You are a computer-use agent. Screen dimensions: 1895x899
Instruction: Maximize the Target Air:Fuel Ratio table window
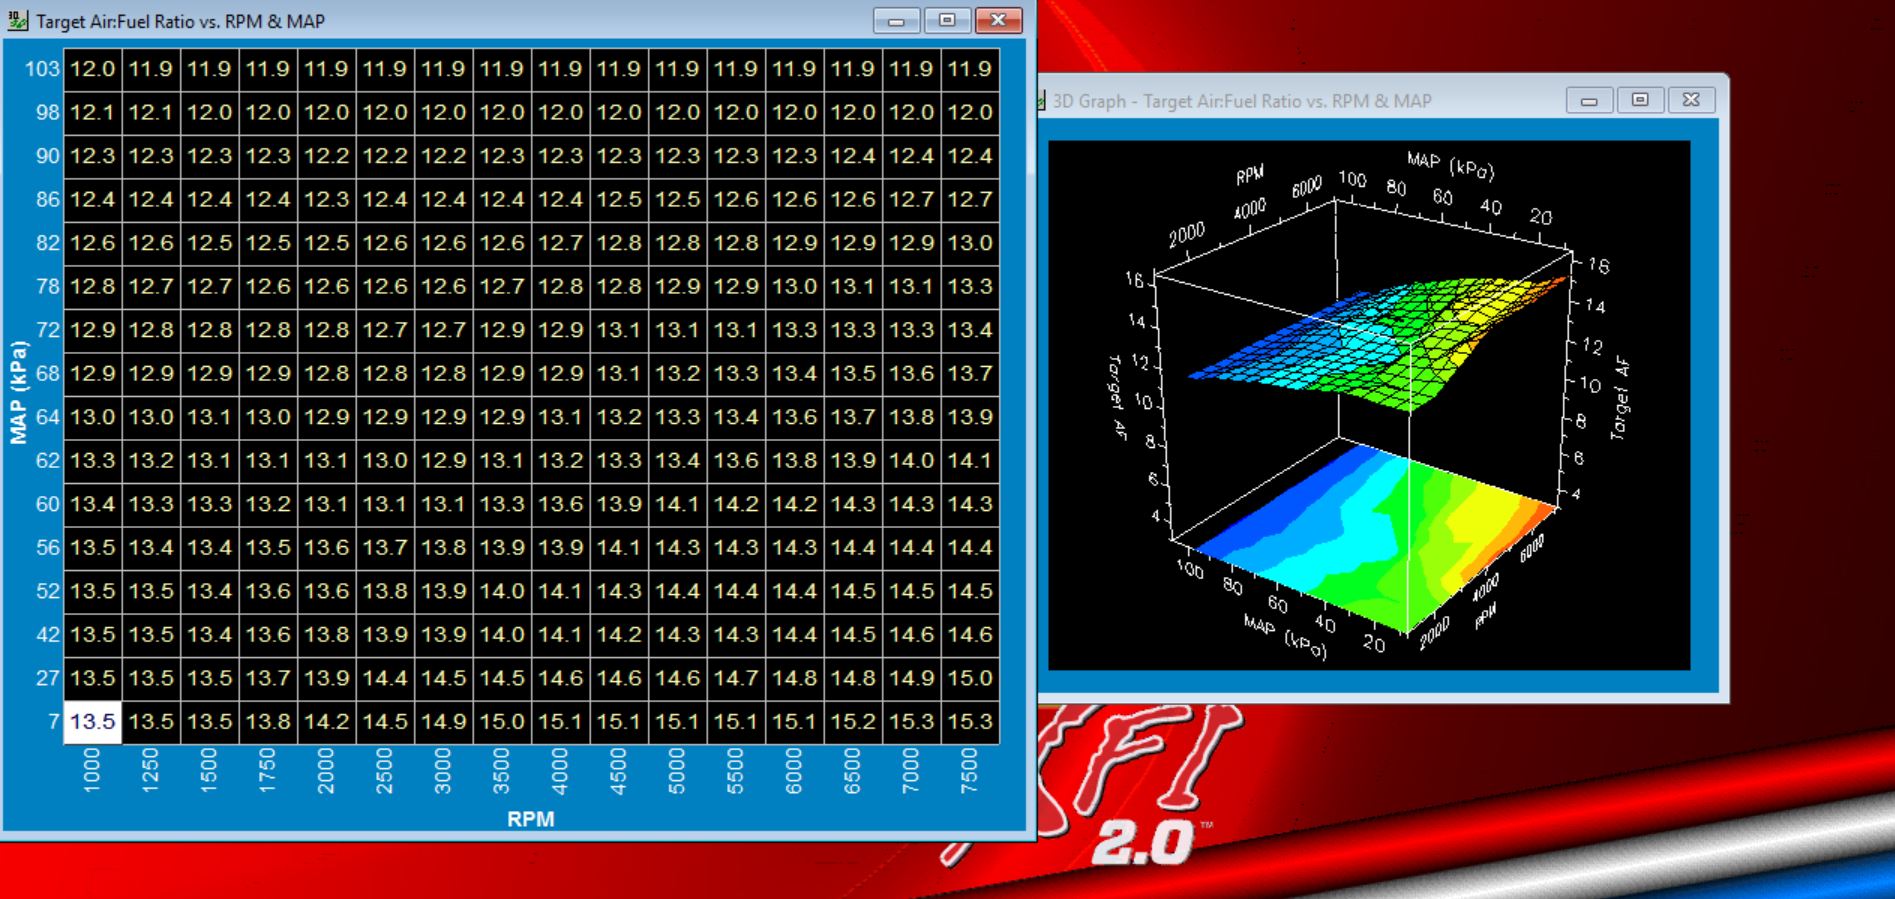(x=946, y=21)
